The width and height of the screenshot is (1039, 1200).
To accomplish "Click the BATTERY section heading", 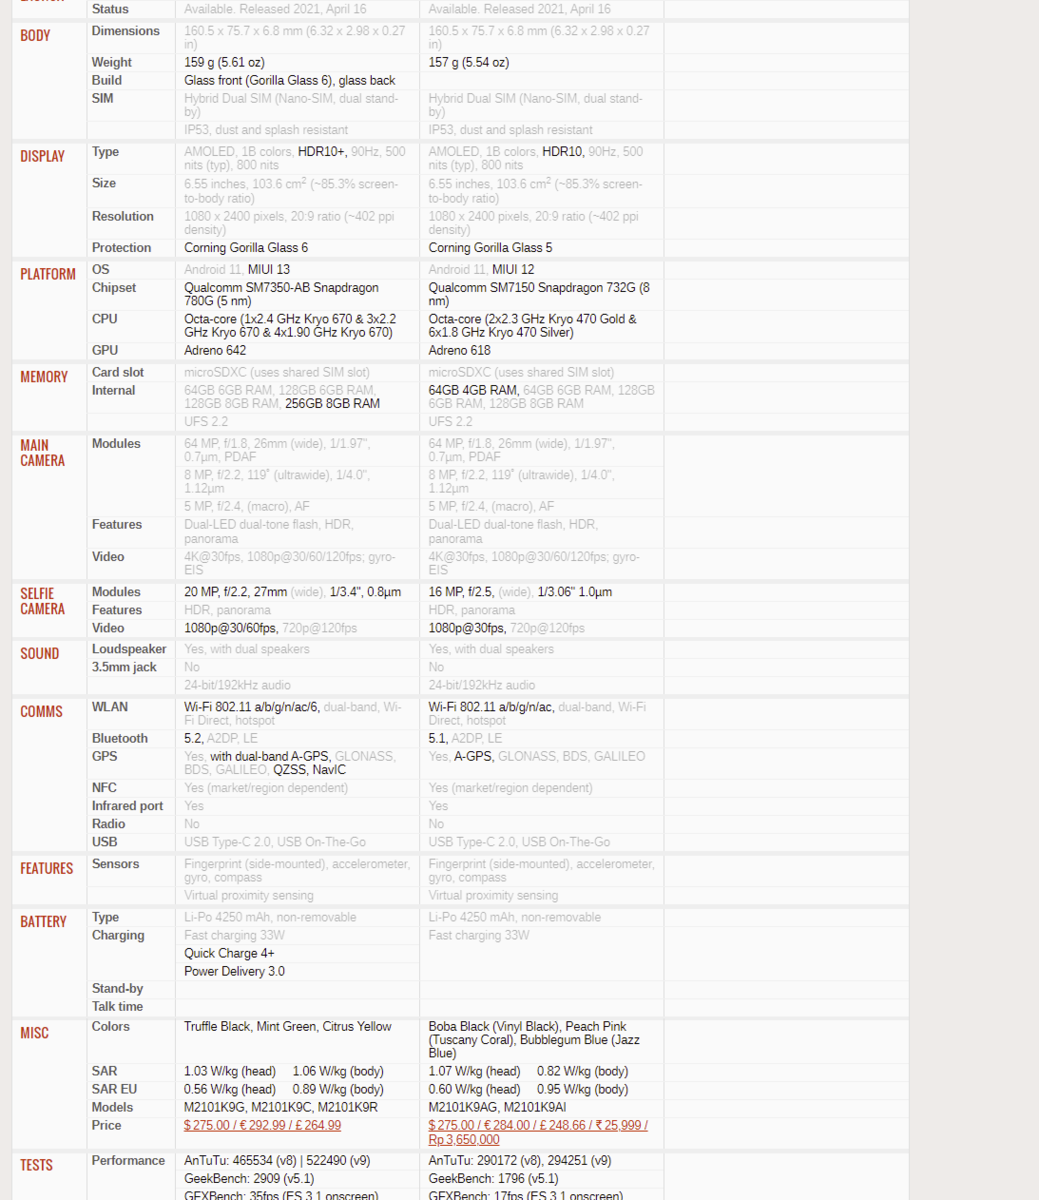I will 43,921.
